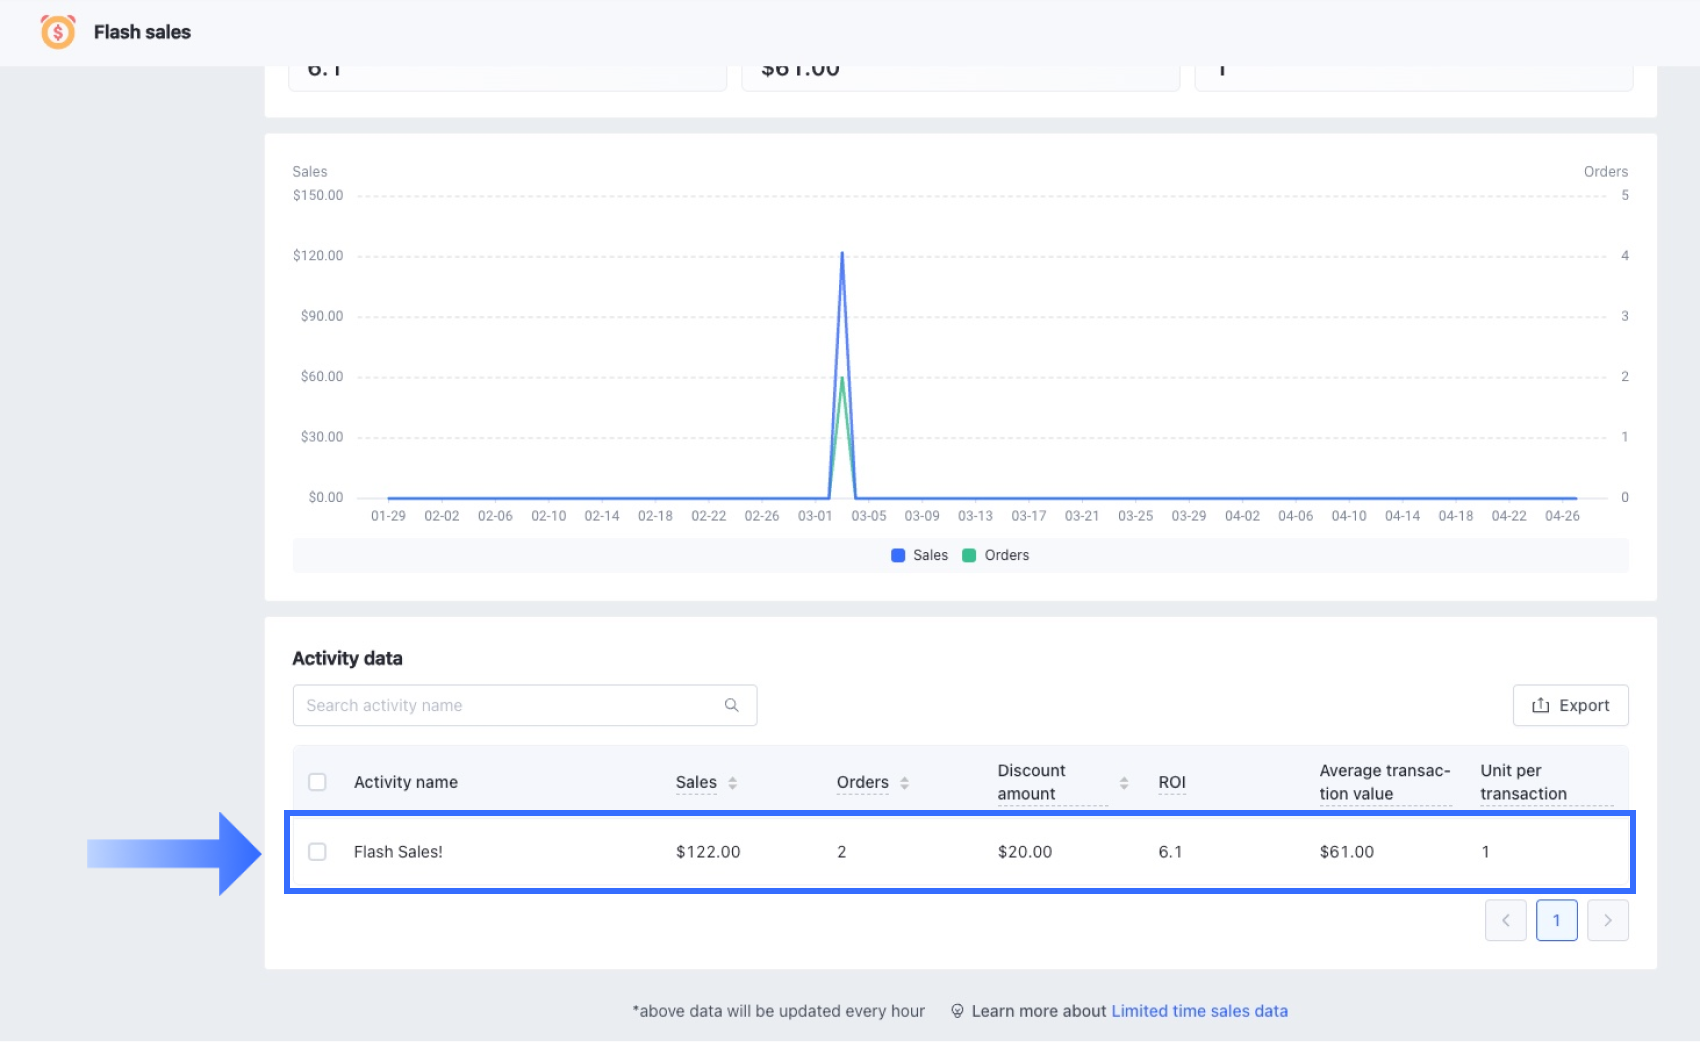The height and width of the screenshot is (1042, 1700).
Task: Click the search magnifier icon in activity search
Action: pos(732,705)
